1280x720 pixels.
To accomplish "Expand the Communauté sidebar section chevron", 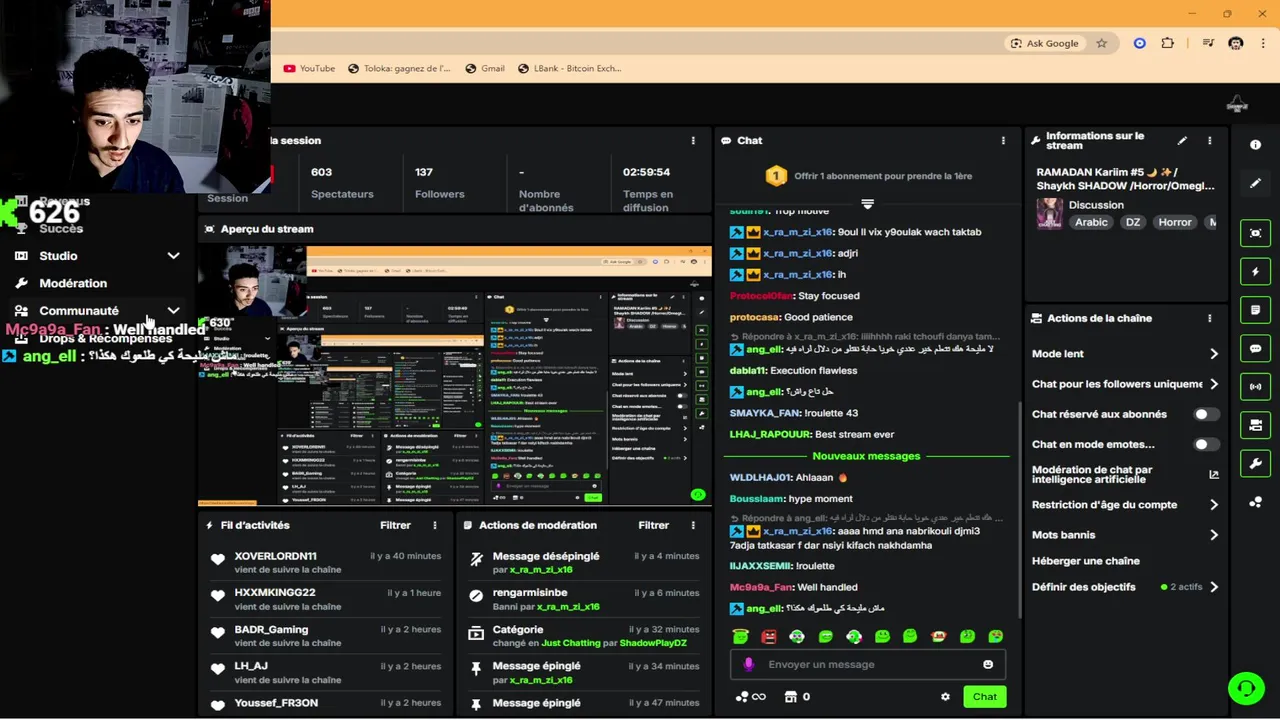I will (x=173, y=311).
